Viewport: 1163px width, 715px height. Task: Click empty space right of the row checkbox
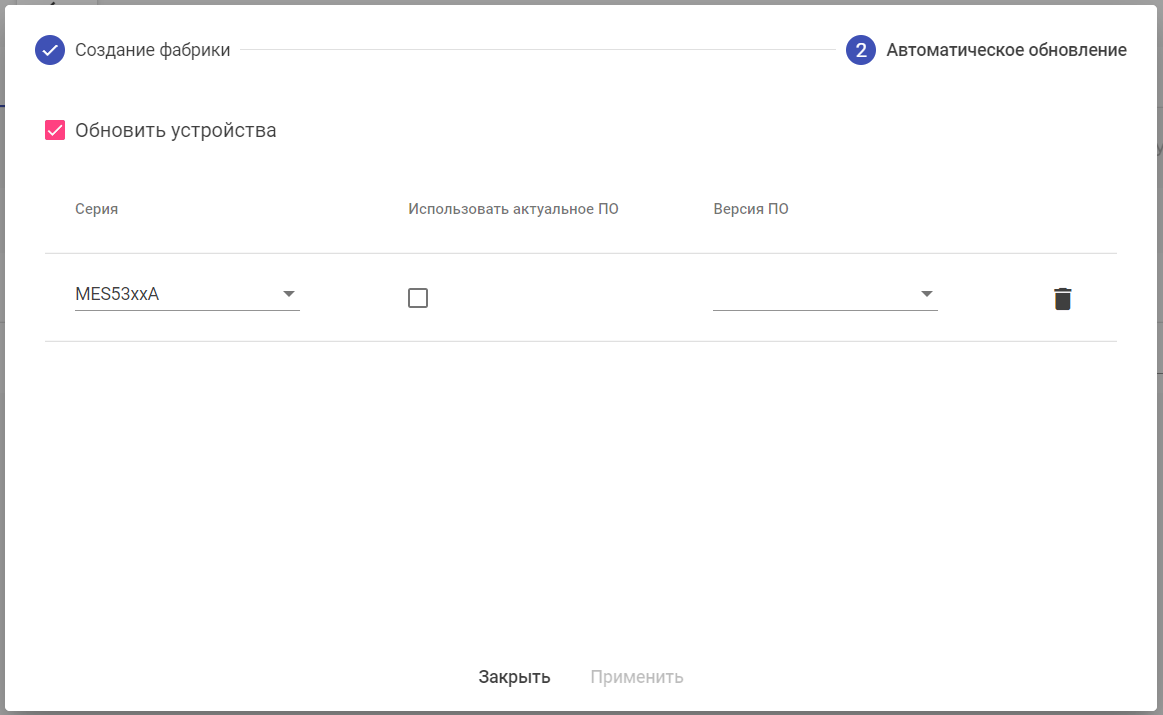coord(560,298)
